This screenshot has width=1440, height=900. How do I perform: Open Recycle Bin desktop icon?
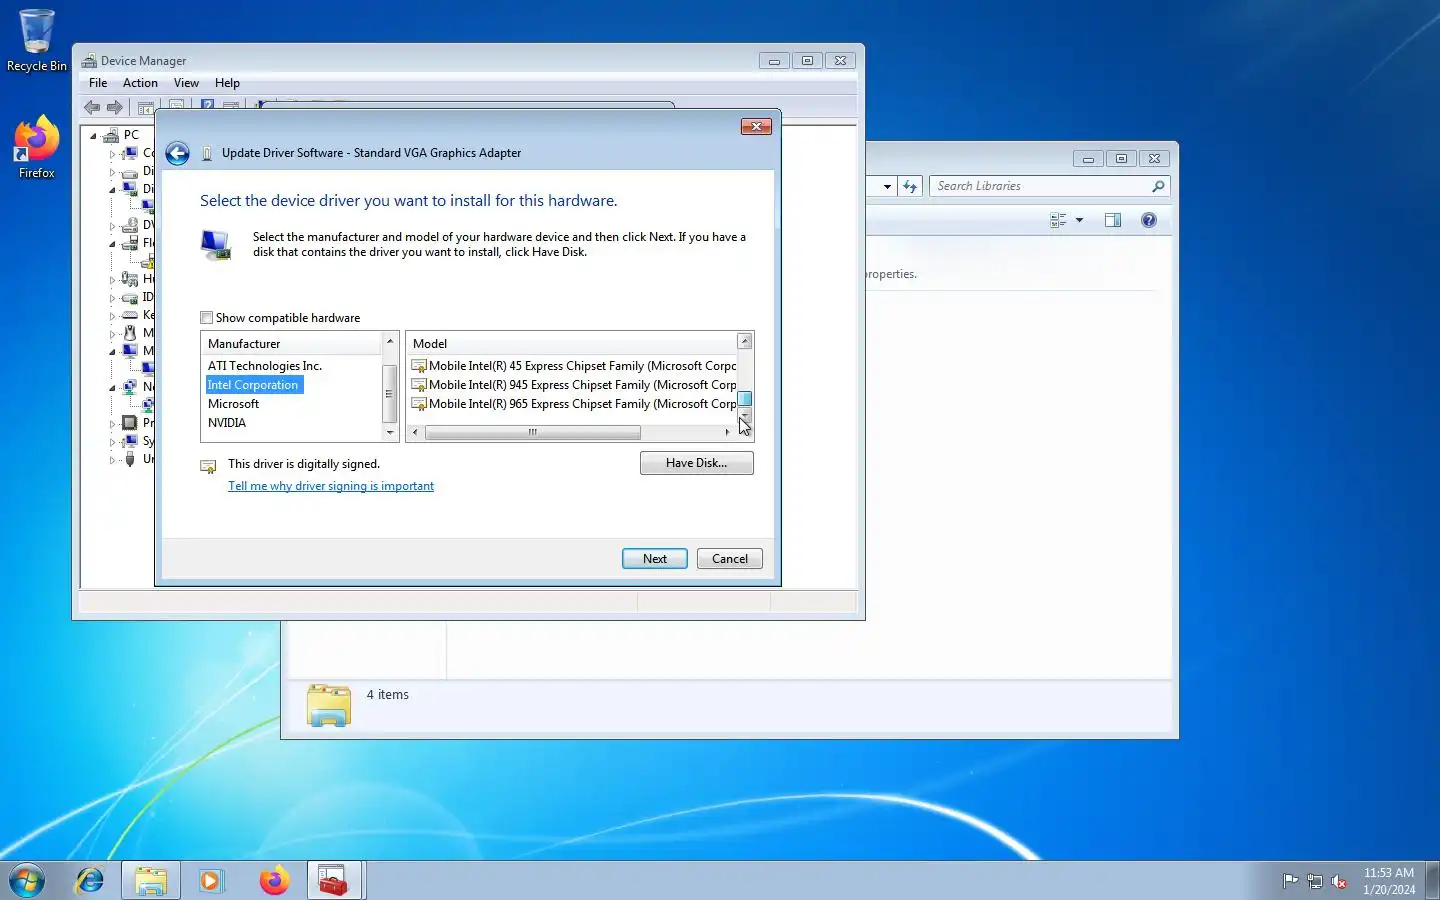coord(37,41)
